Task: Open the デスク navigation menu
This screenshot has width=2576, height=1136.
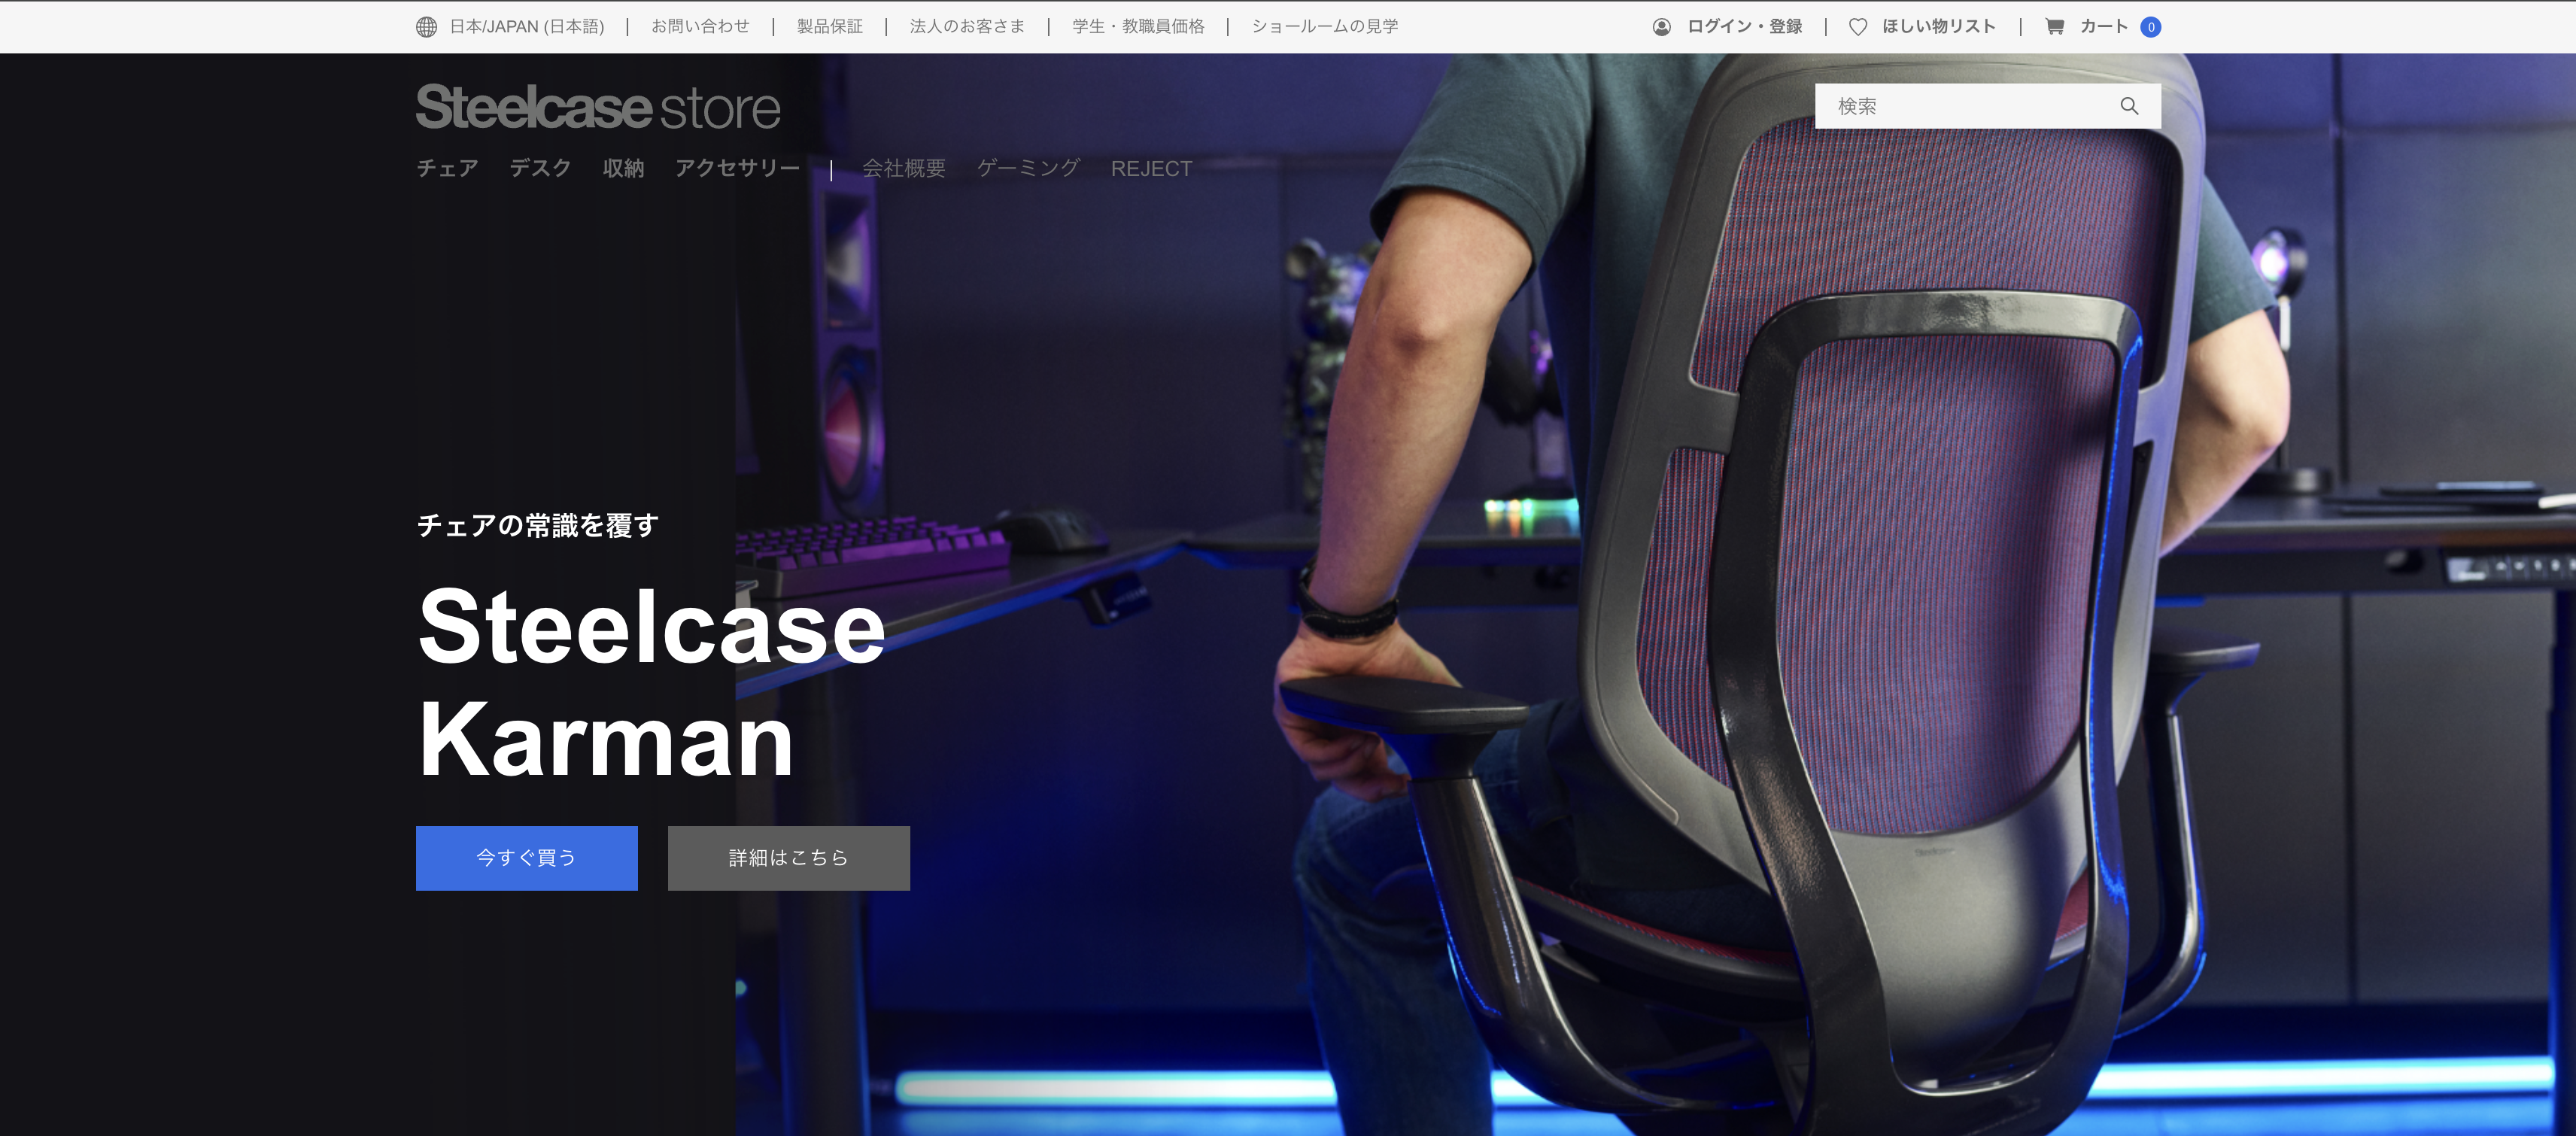Action: (x=540, y=168)
